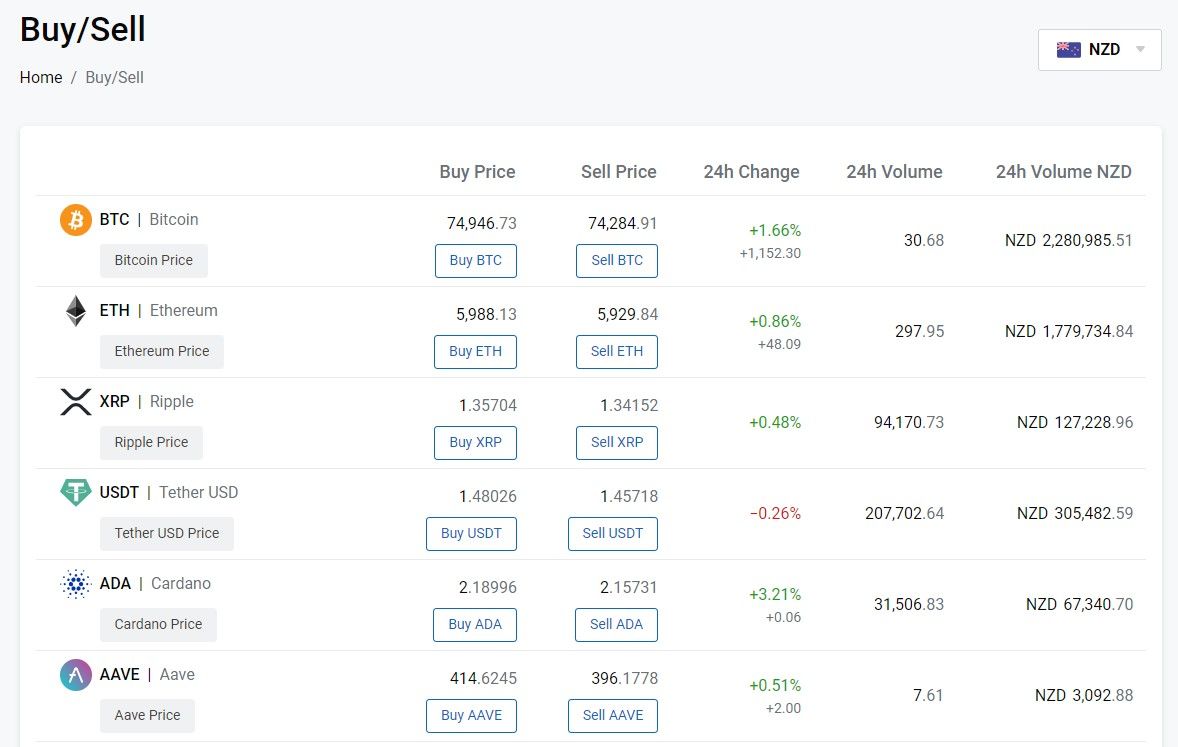Click the NZD 2,280,985.51 volume value

tap(1068, 240)
